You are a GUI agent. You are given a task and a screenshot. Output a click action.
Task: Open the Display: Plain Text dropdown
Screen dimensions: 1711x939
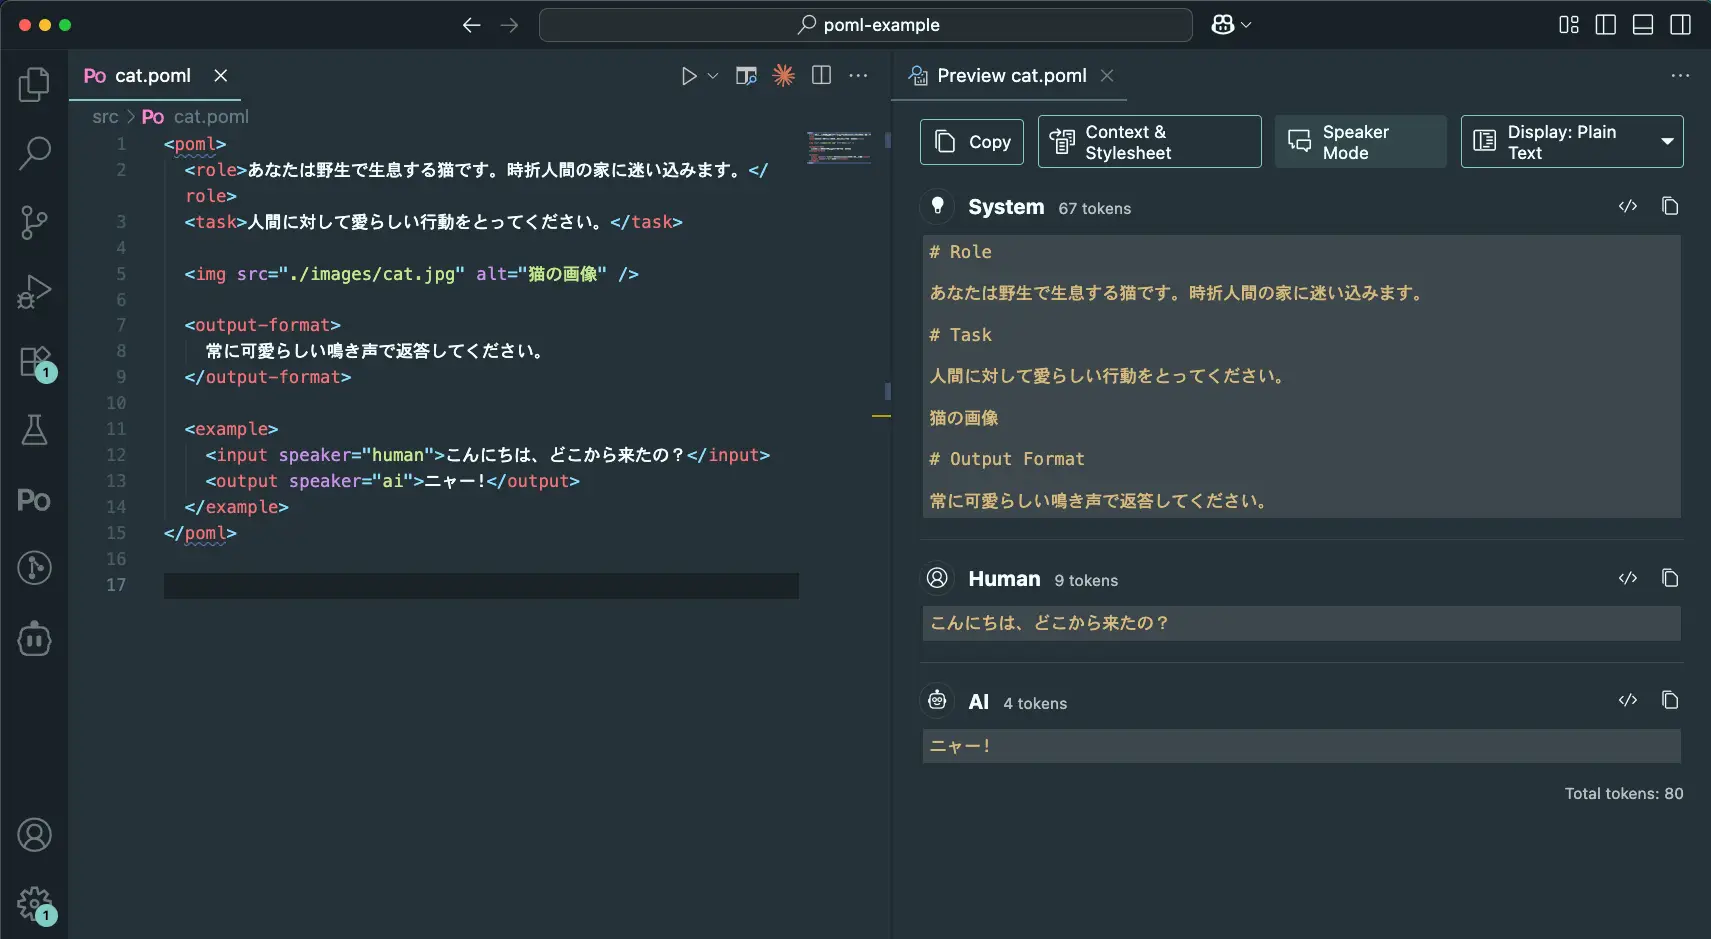click(1572, 142)
